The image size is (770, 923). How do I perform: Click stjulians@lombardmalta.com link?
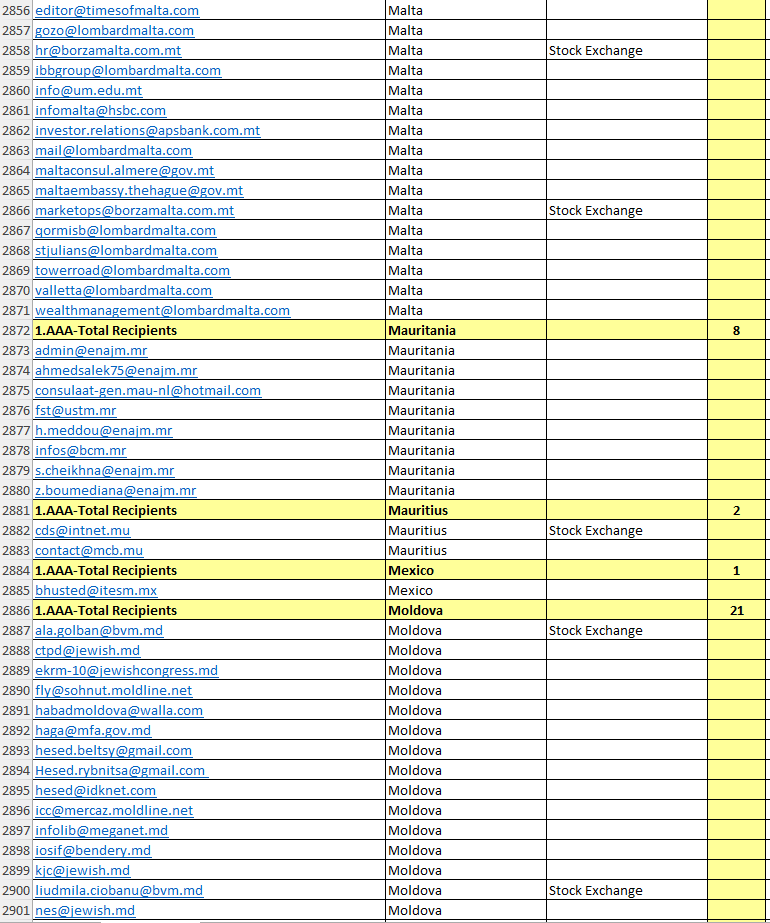pos(127,251)
